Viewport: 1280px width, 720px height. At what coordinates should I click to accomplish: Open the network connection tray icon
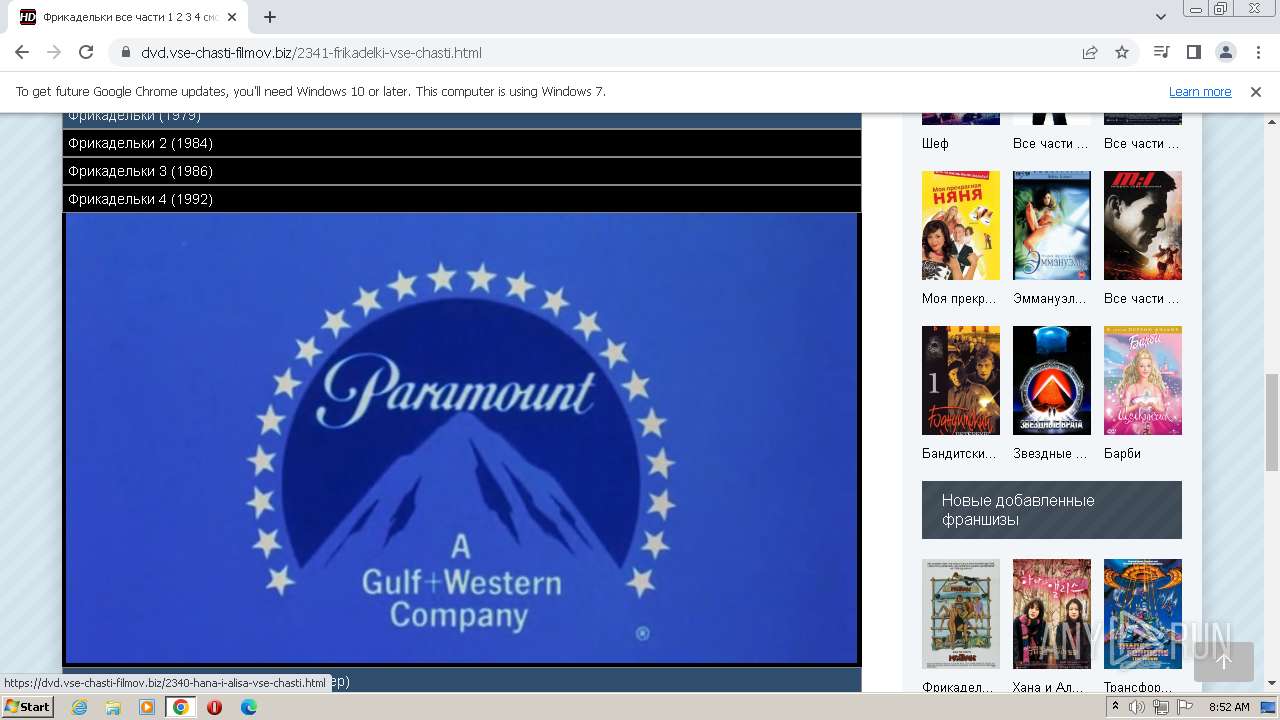coord(1160,707)
